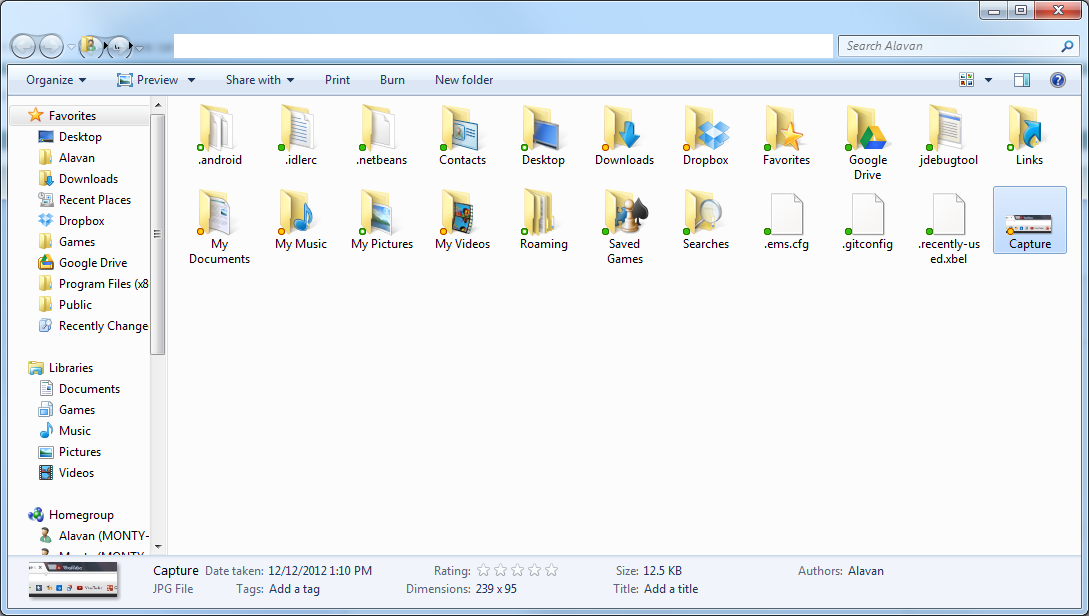Open the view options dropdown arrow
Image resolution: width=1089 pixels, height=616 pixels.
[x=988, y=80]
